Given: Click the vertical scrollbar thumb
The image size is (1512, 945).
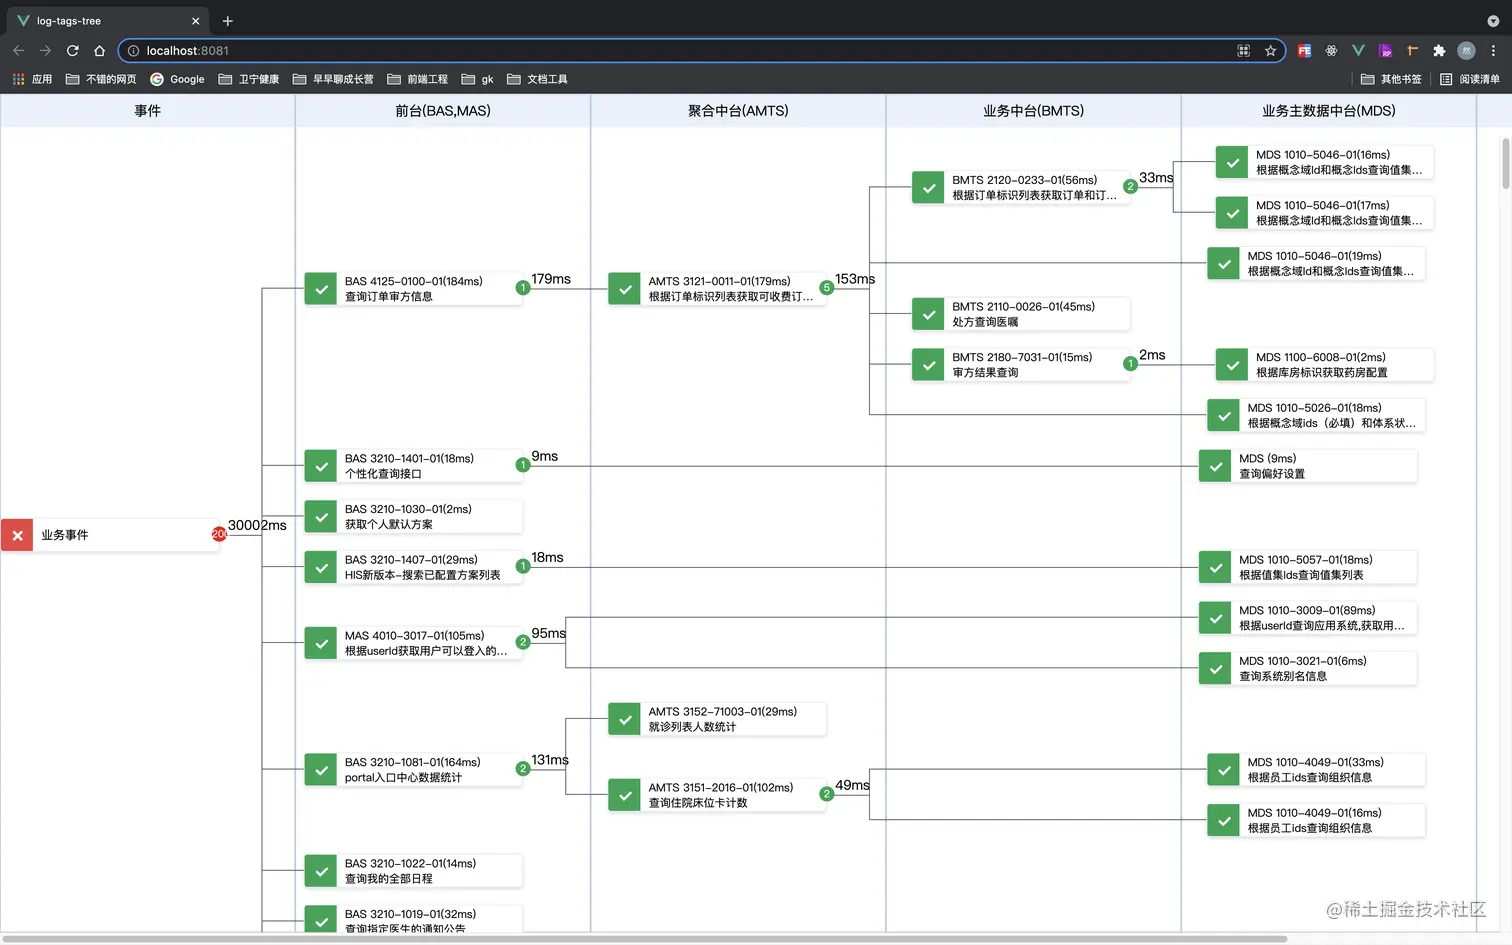Looking at the screenshot, I should click(1506, 163).
